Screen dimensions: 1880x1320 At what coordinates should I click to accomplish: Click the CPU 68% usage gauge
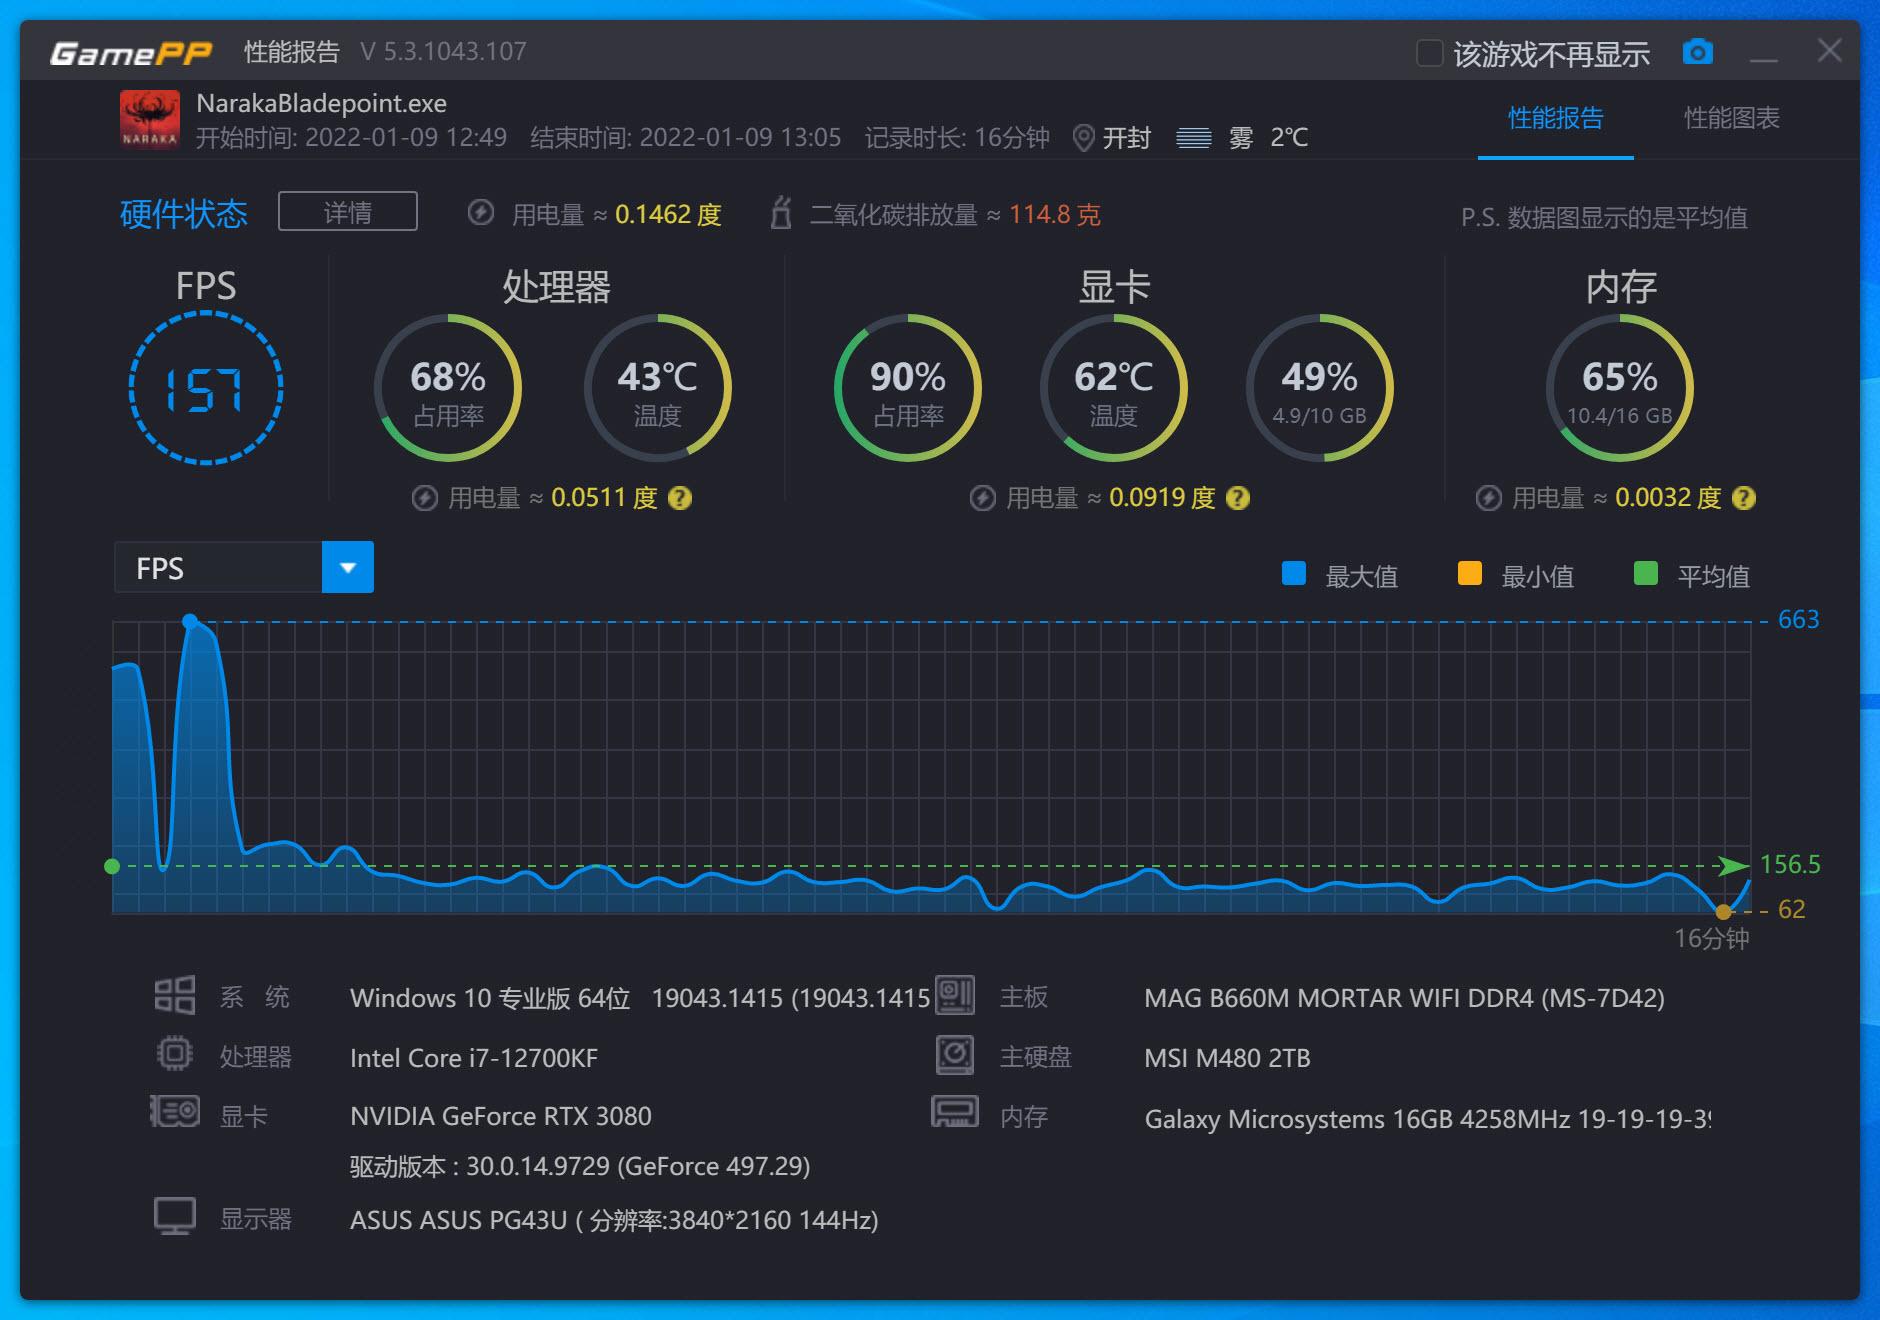point(448,388)
